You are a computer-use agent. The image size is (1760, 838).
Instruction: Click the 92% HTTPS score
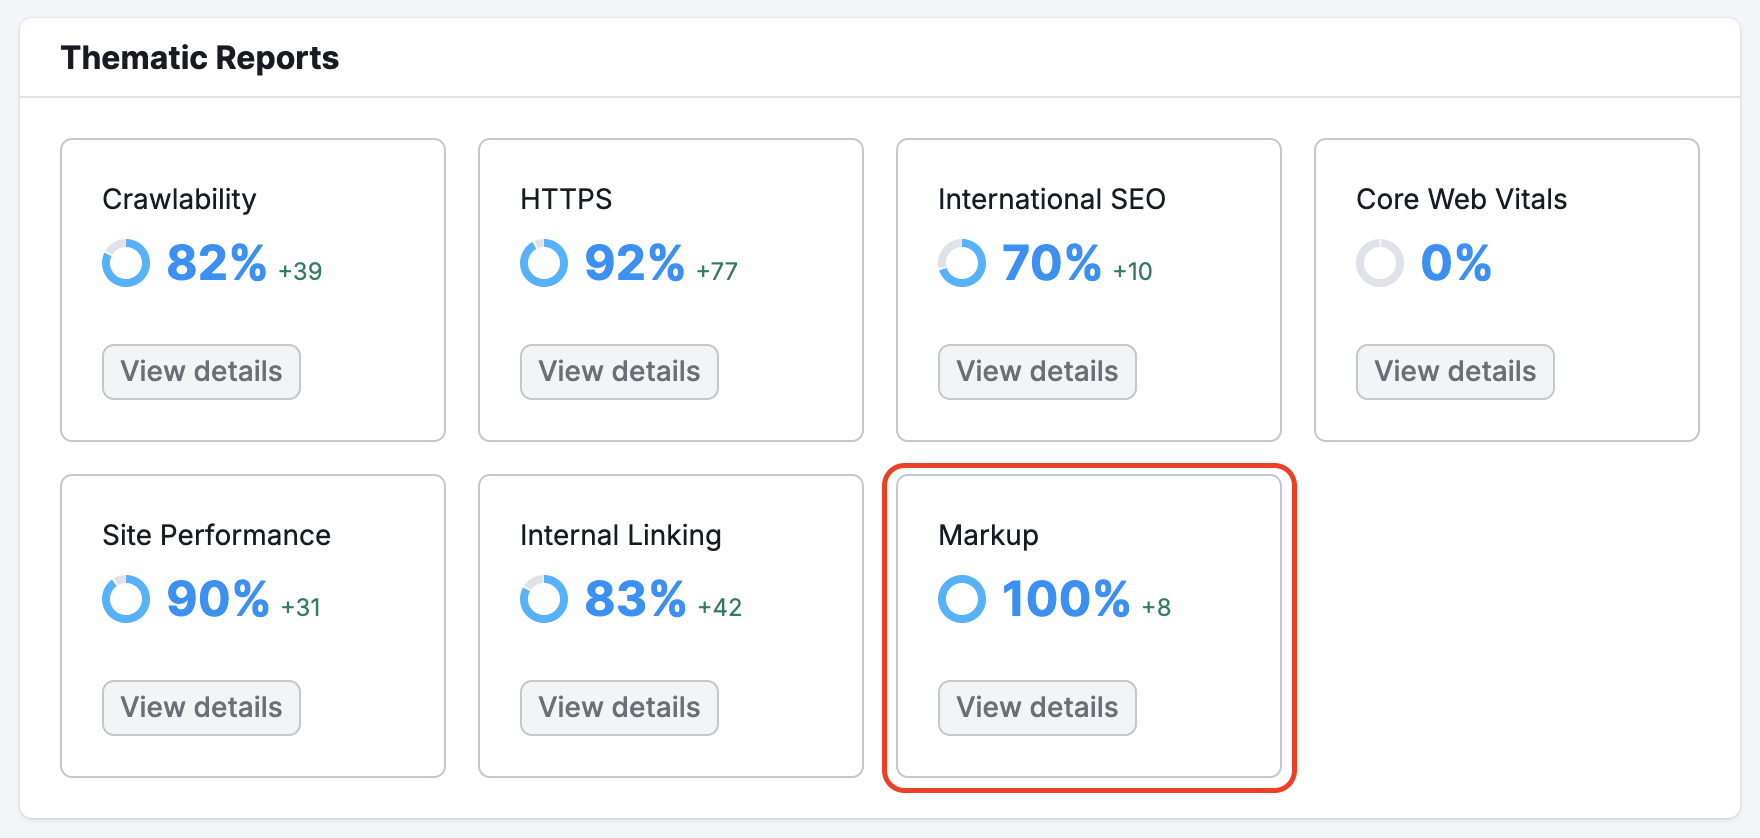634,263
